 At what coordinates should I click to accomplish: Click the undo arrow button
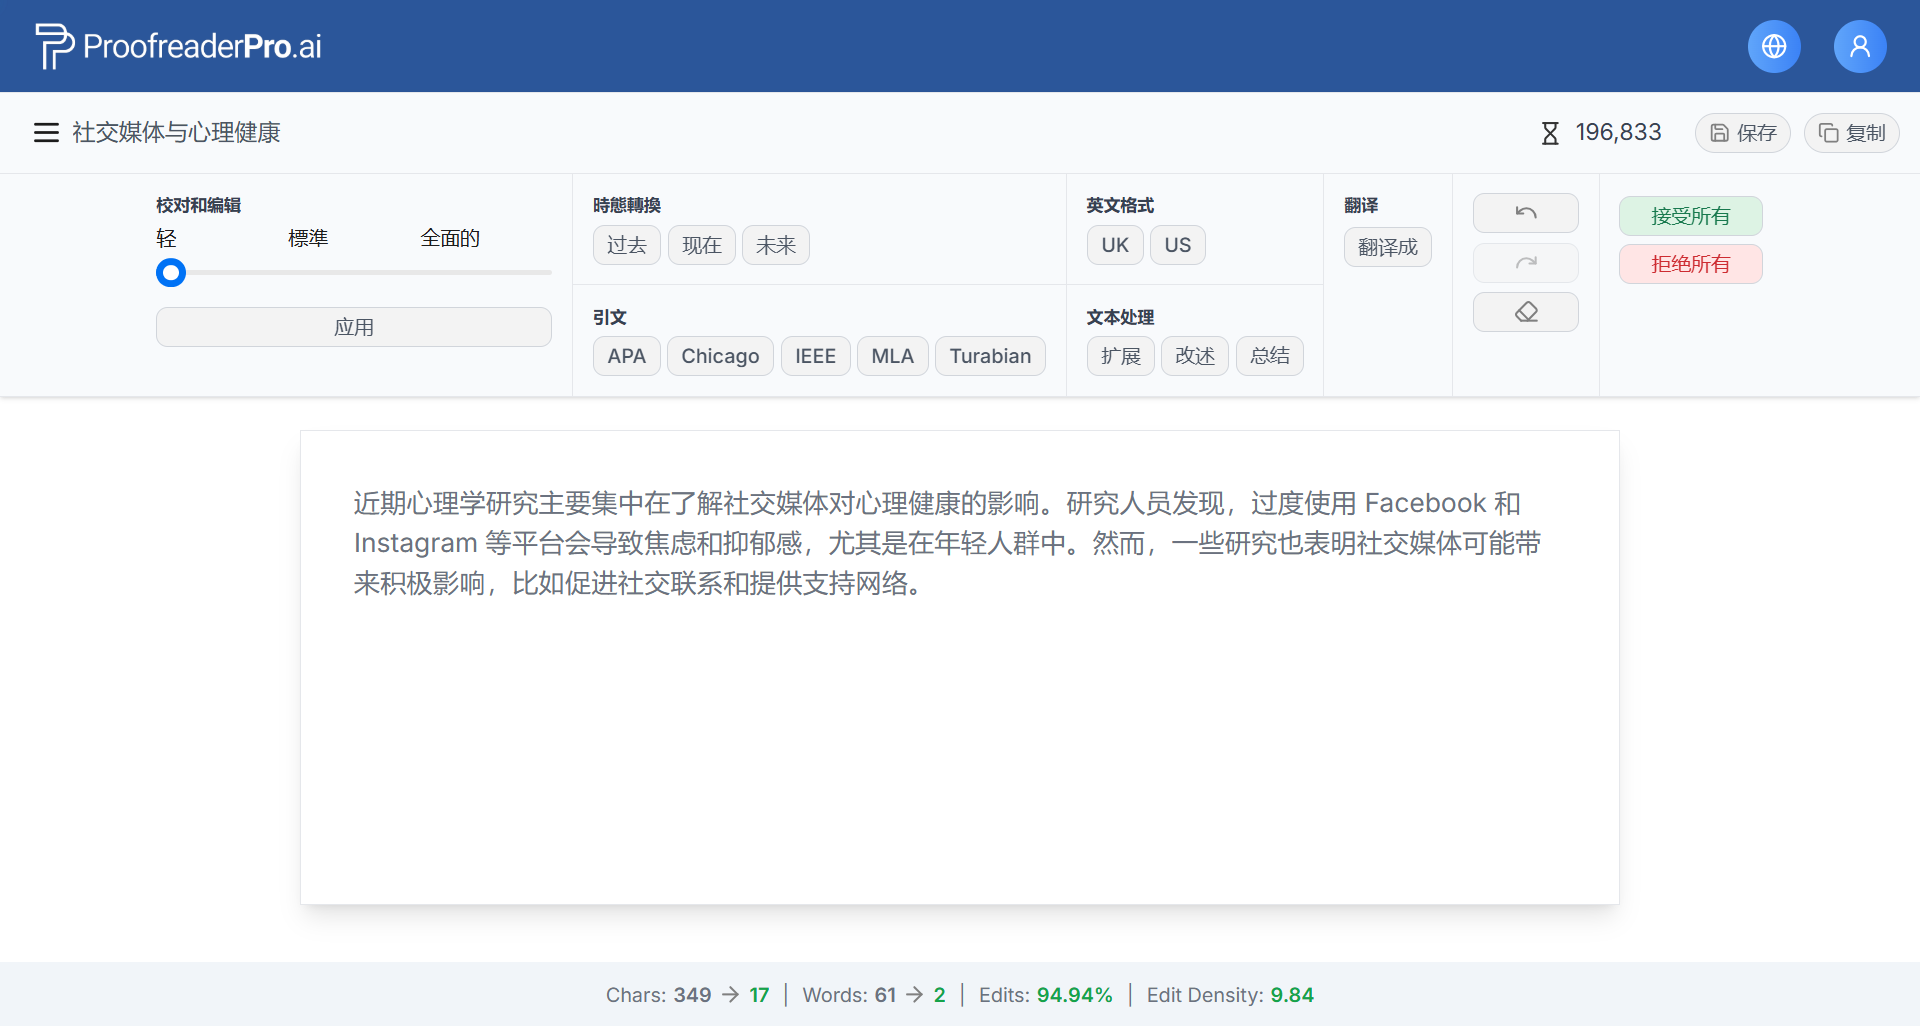[1525, 213]
